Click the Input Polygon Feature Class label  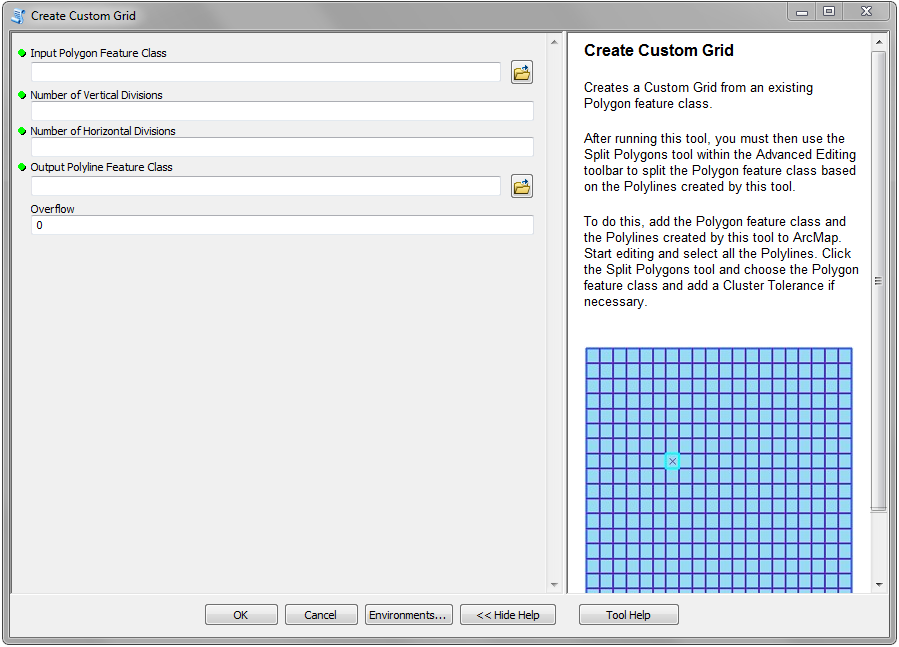pyautogui.click(x=98, y=53)
